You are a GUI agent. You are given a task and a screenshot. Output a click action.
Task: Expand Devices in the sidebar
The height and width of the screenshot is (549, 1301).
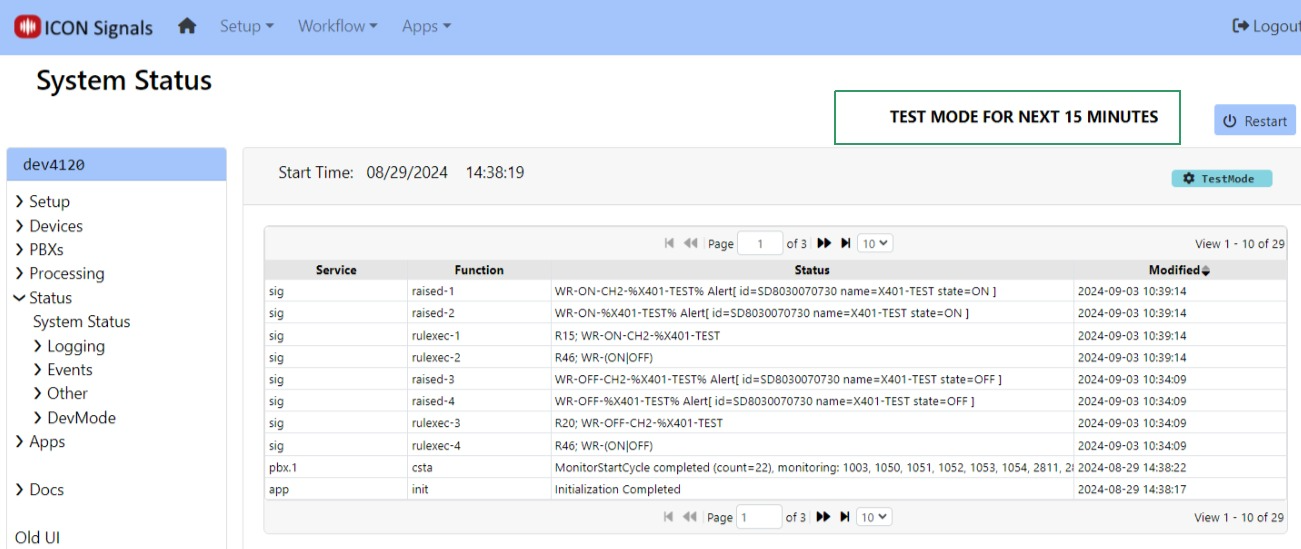(49, 226)
